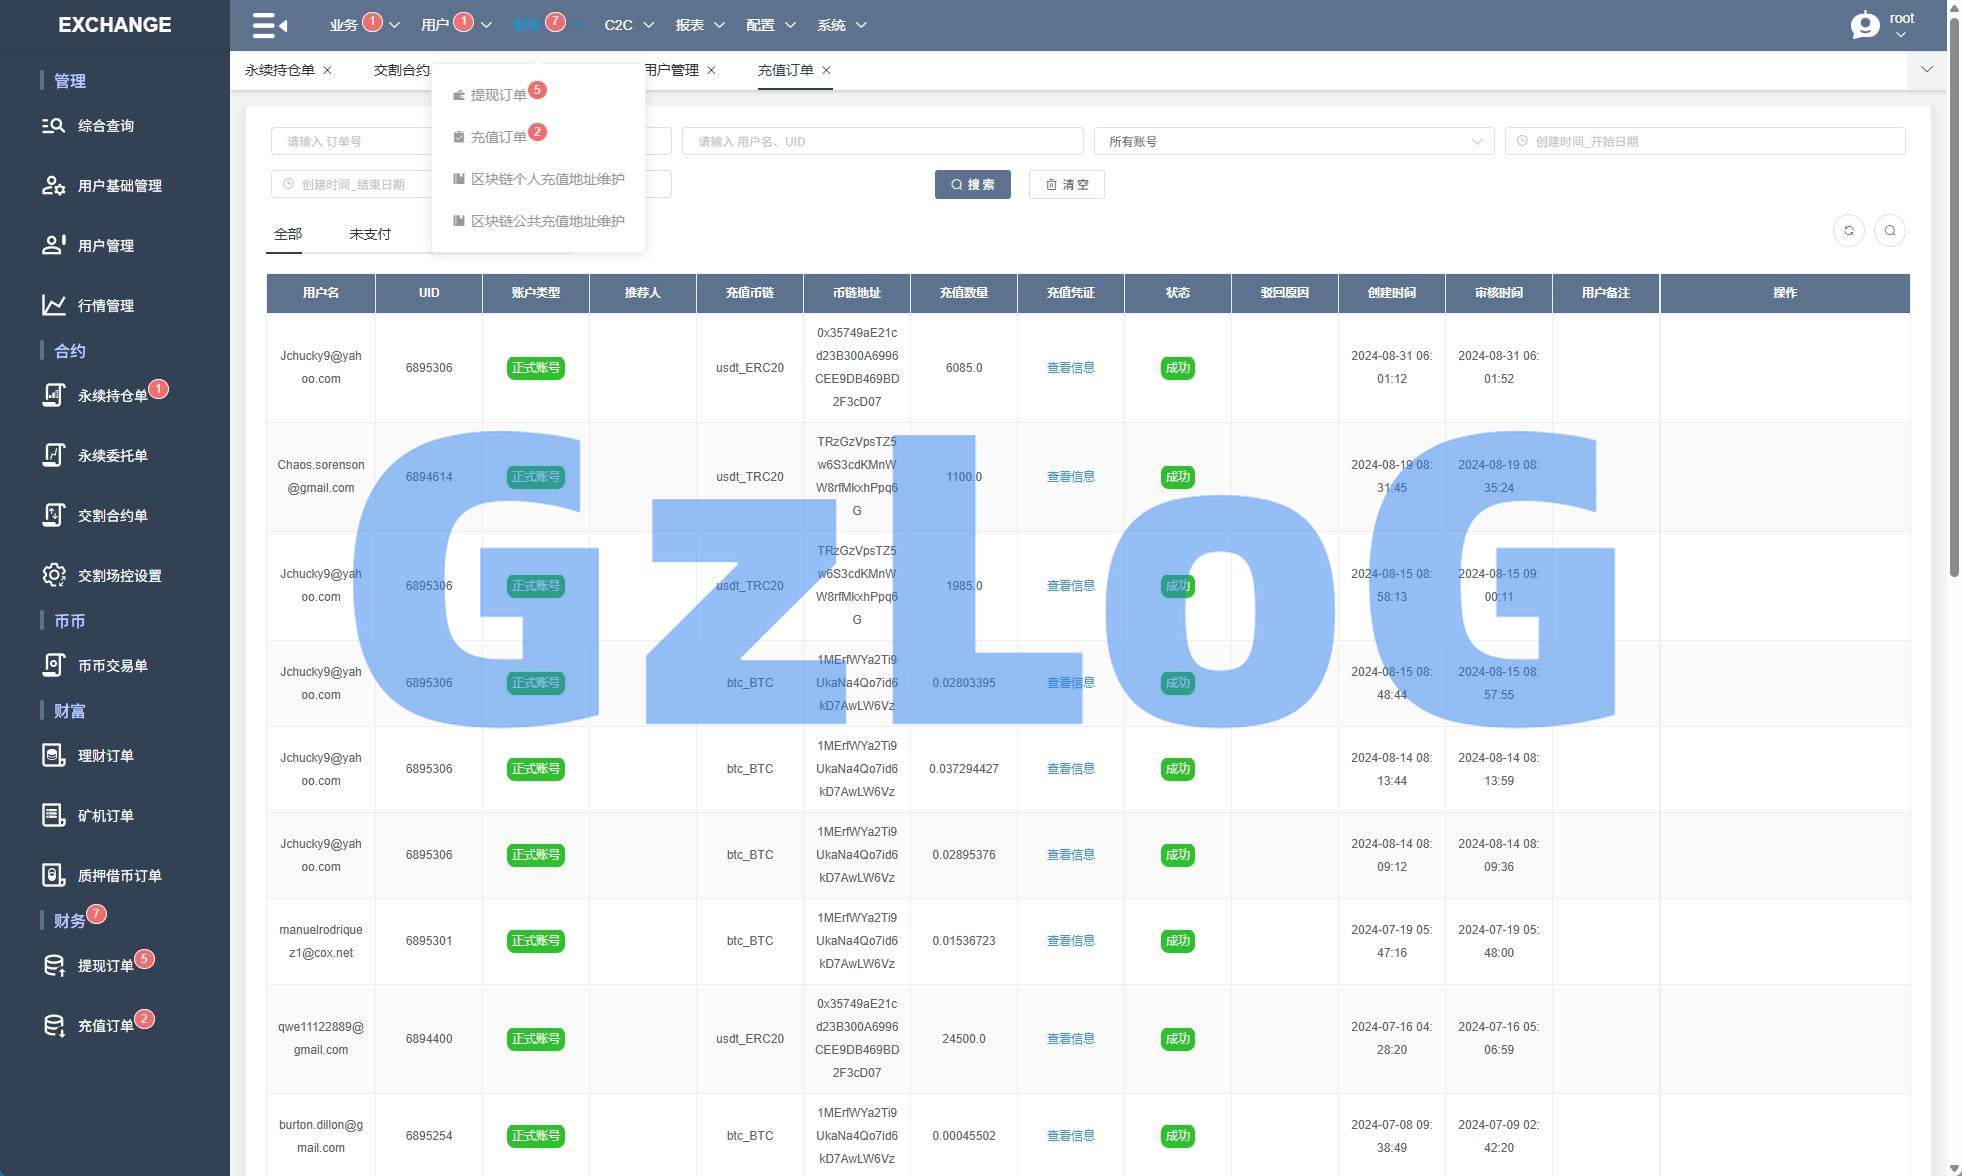Click the round search icon above table

[1890, 231]
